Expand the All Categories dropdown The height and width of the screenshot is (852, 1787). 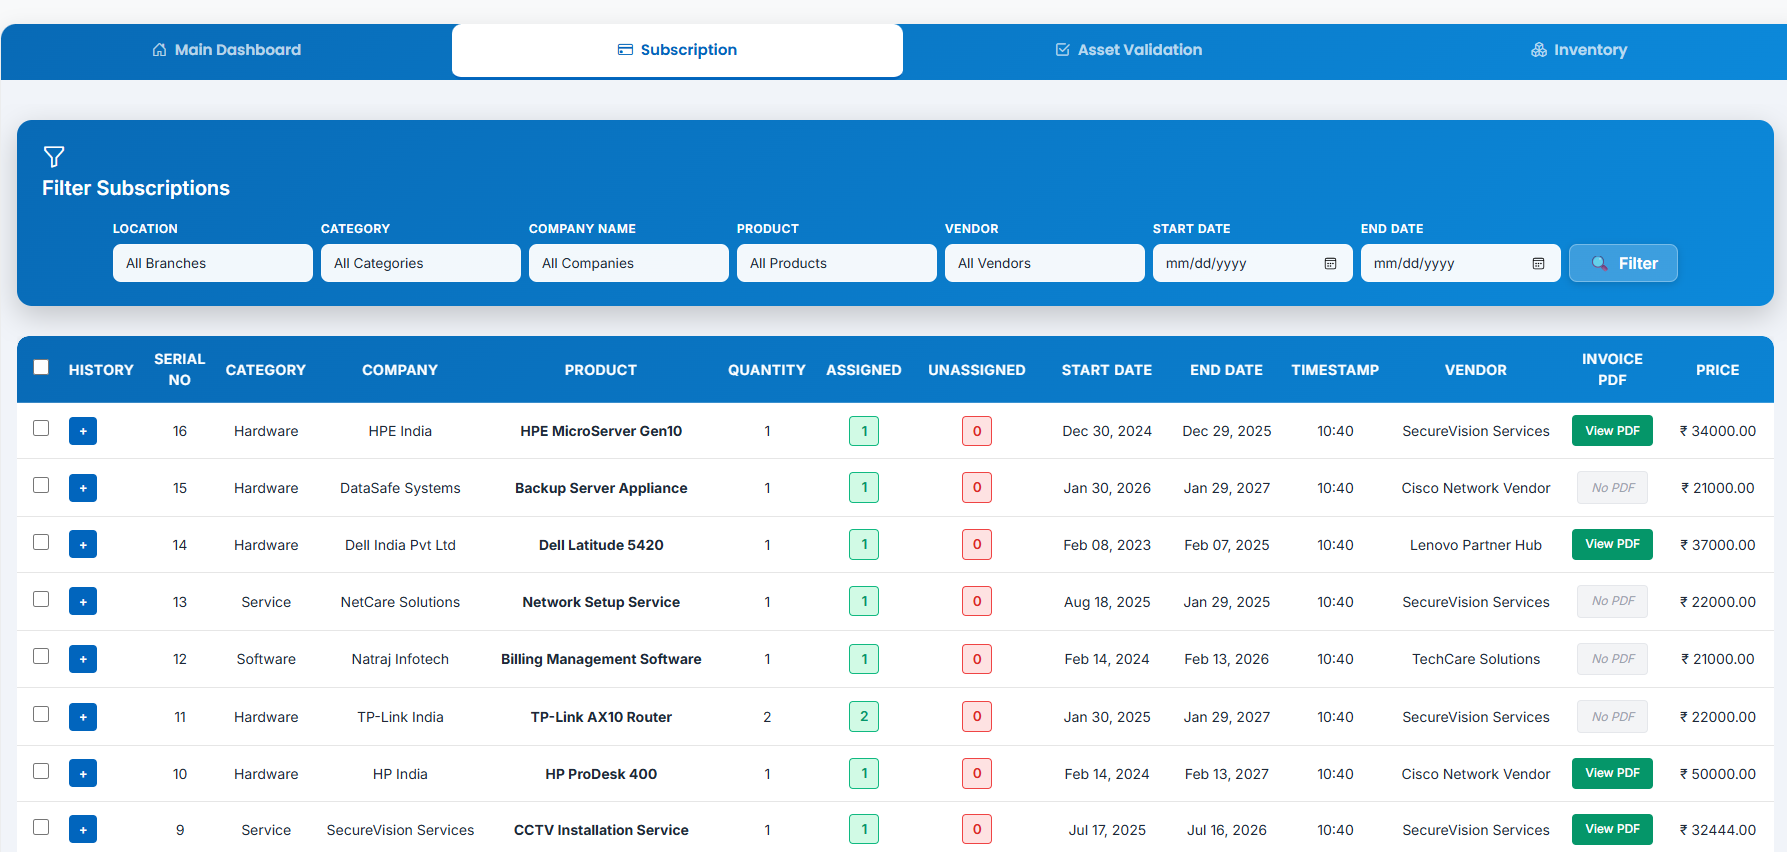pos(421,263)
